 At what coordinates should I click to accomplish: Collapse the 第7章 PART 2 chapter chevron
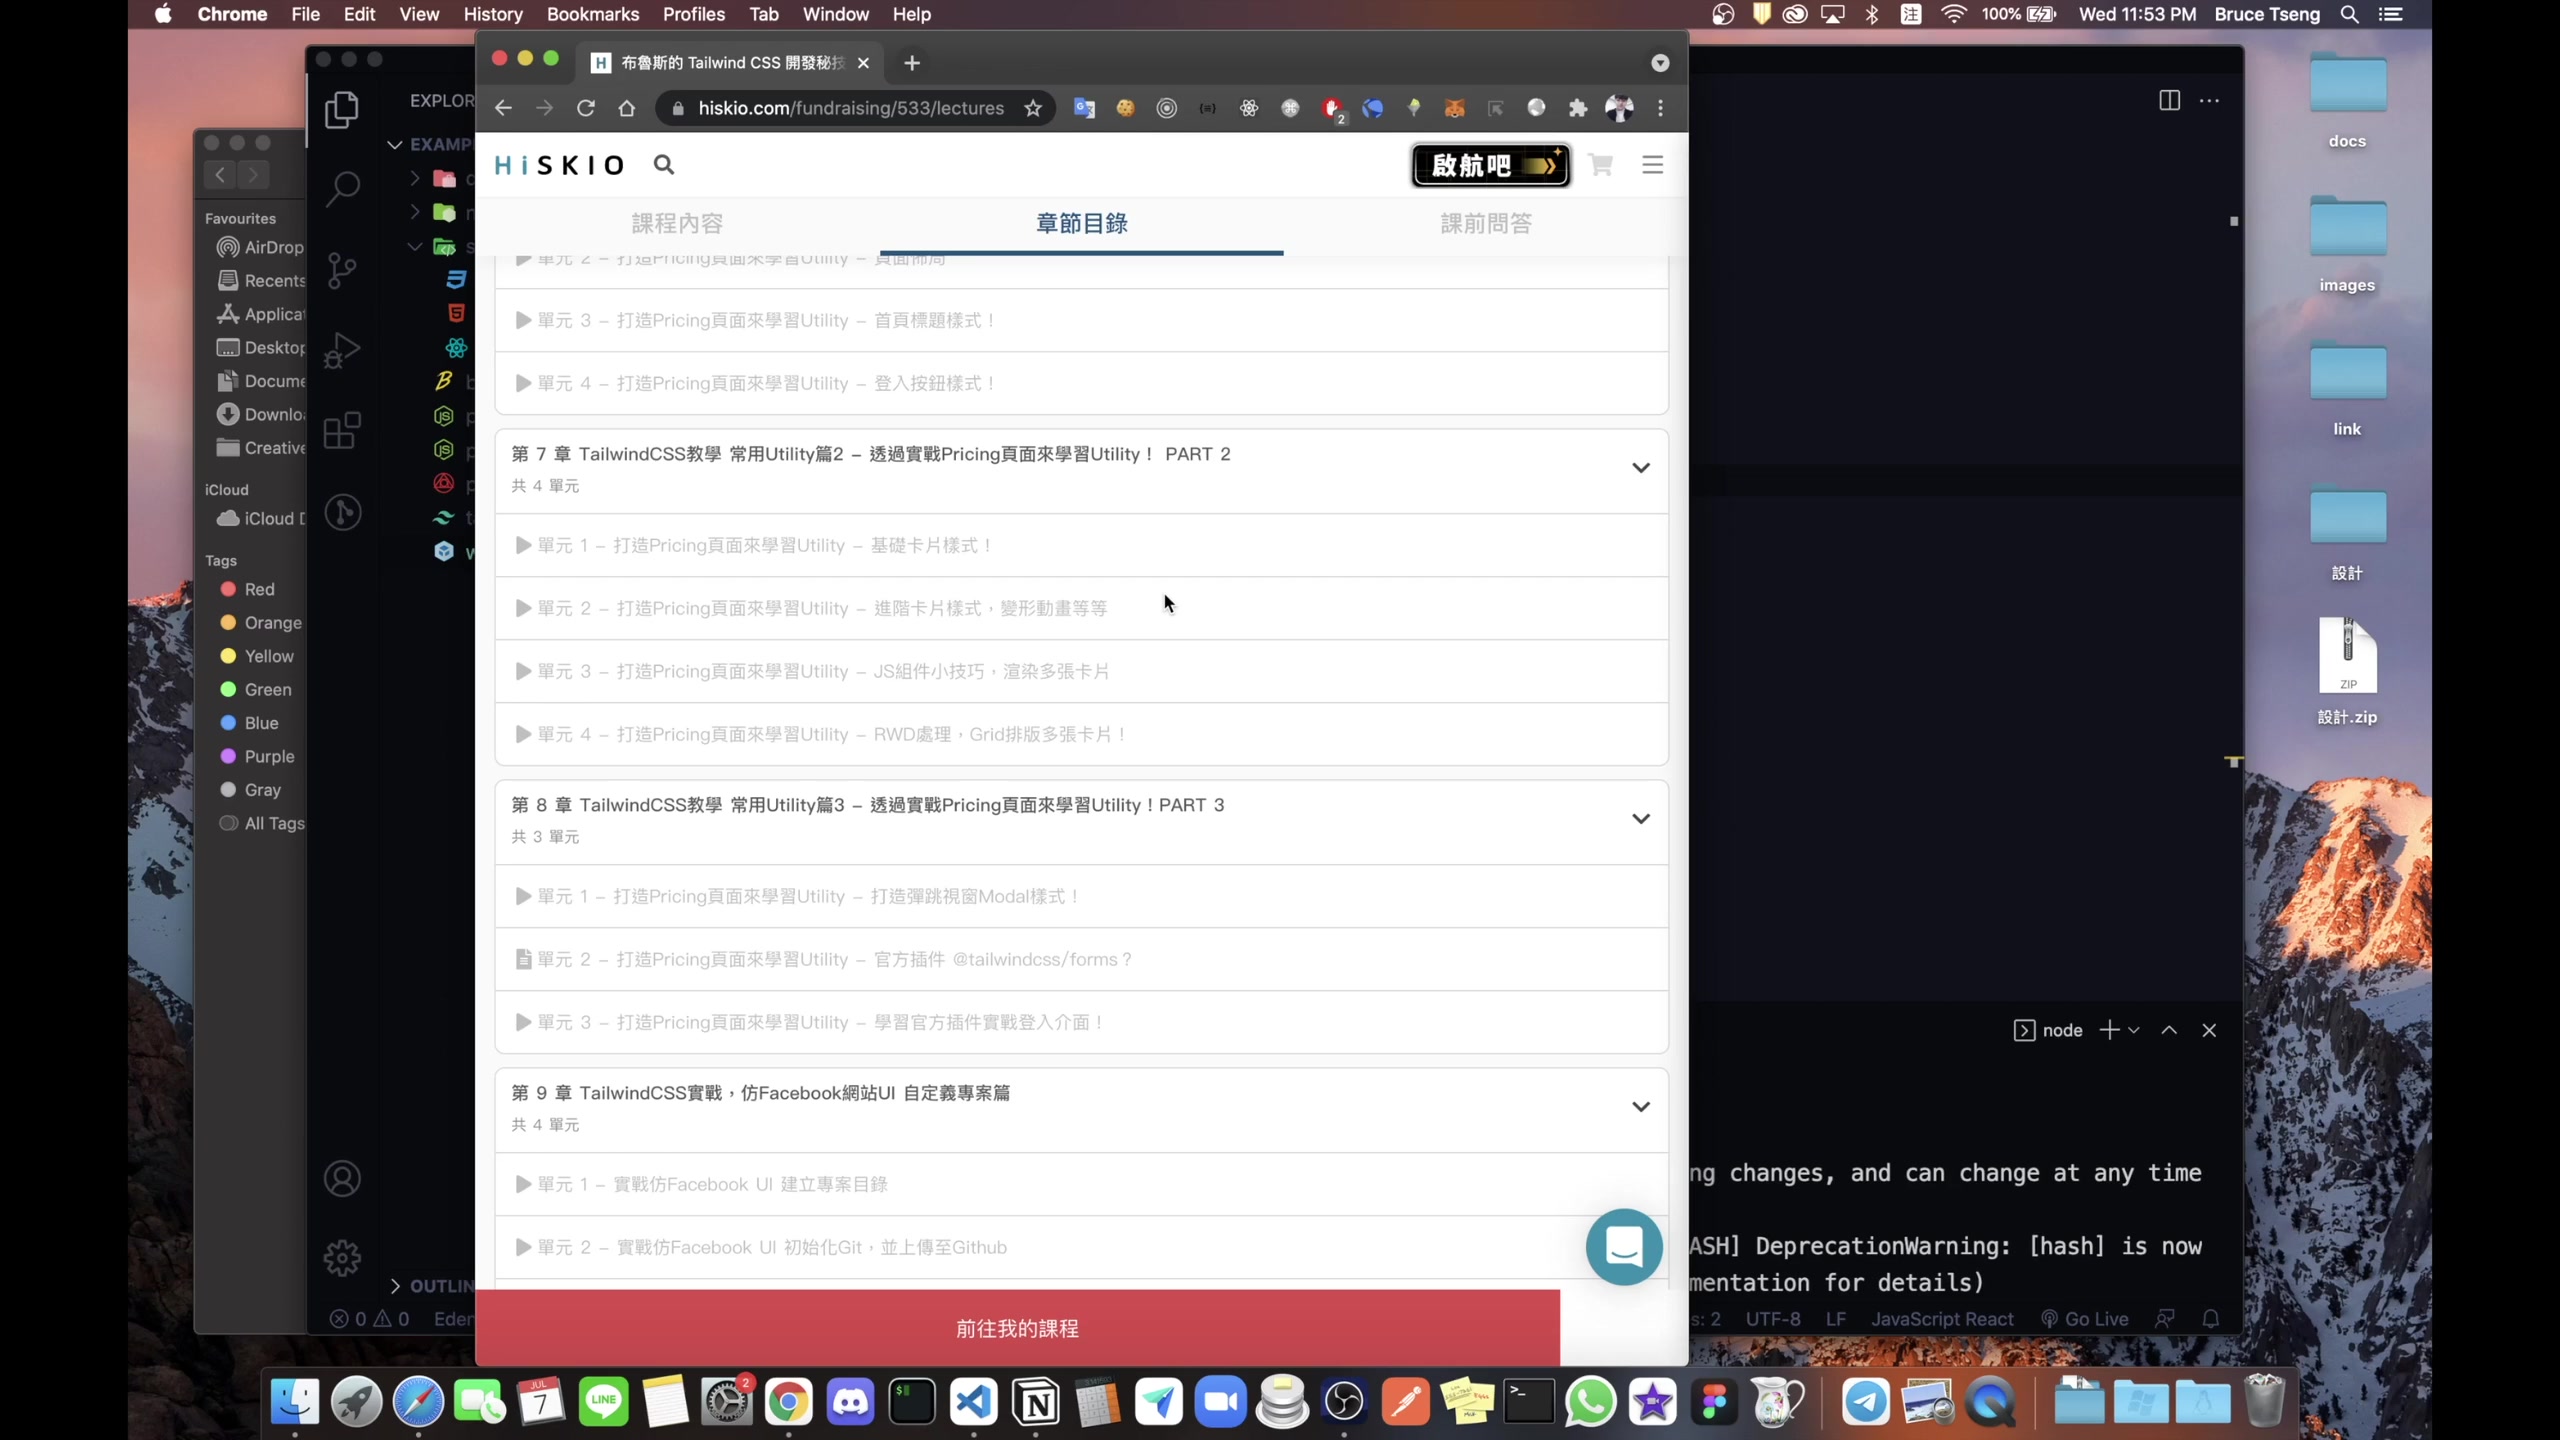tap(1639, 467)
